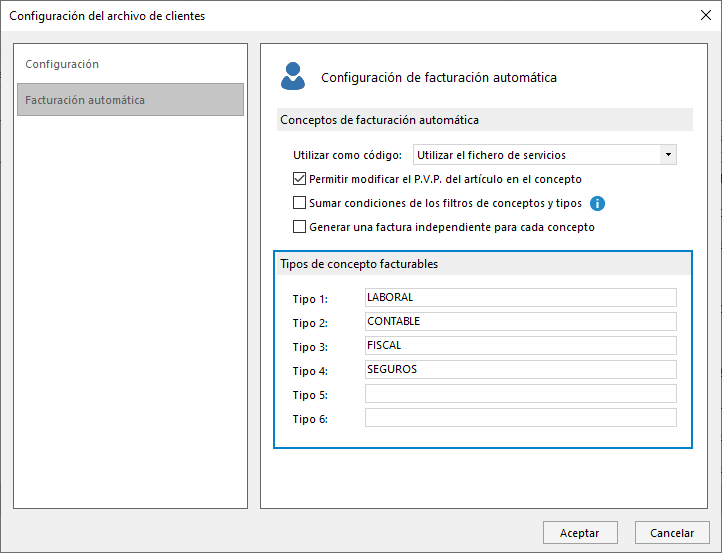Enable Sumar condiciones de los filtros checkbox
This screenshot has height=553, width=722.
(x=299, y=203)
